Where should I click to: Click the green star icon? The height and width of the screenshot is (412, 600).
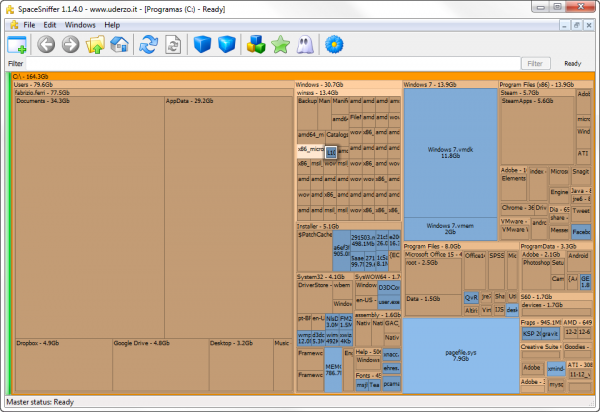click(x=281, y=44)
